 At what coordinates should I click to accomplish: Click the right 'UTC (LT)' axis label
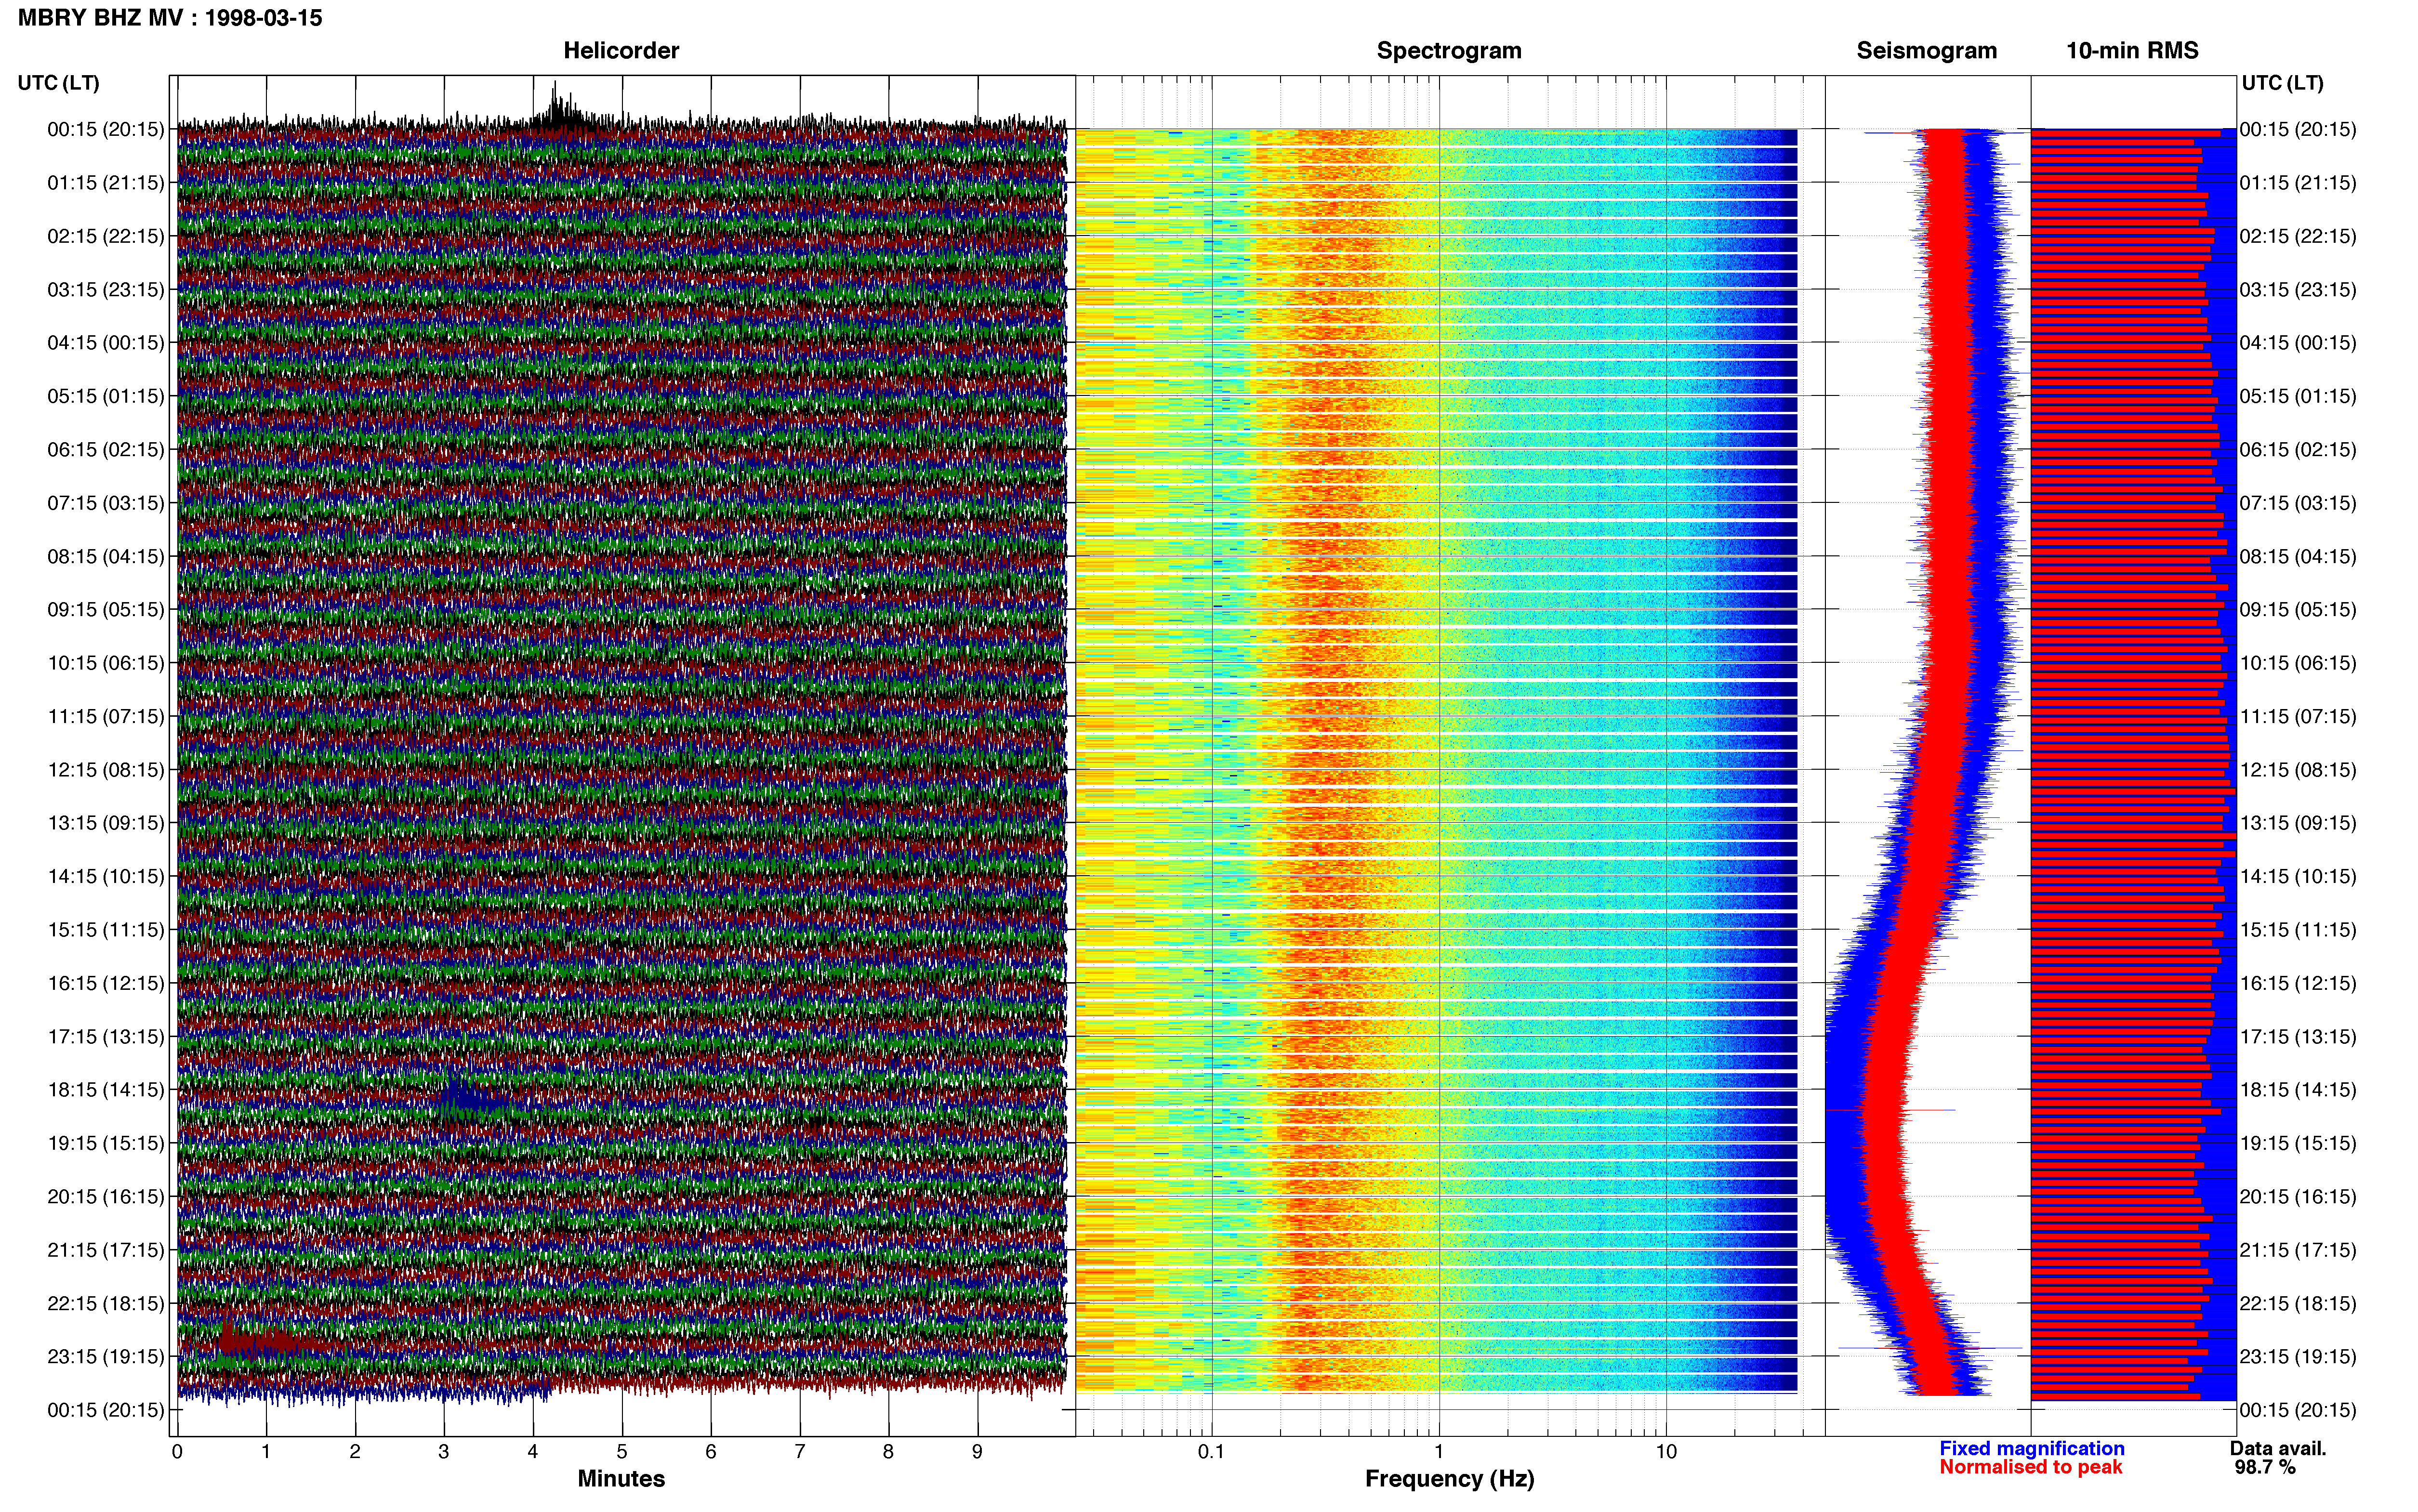(x=2282, y=83)
